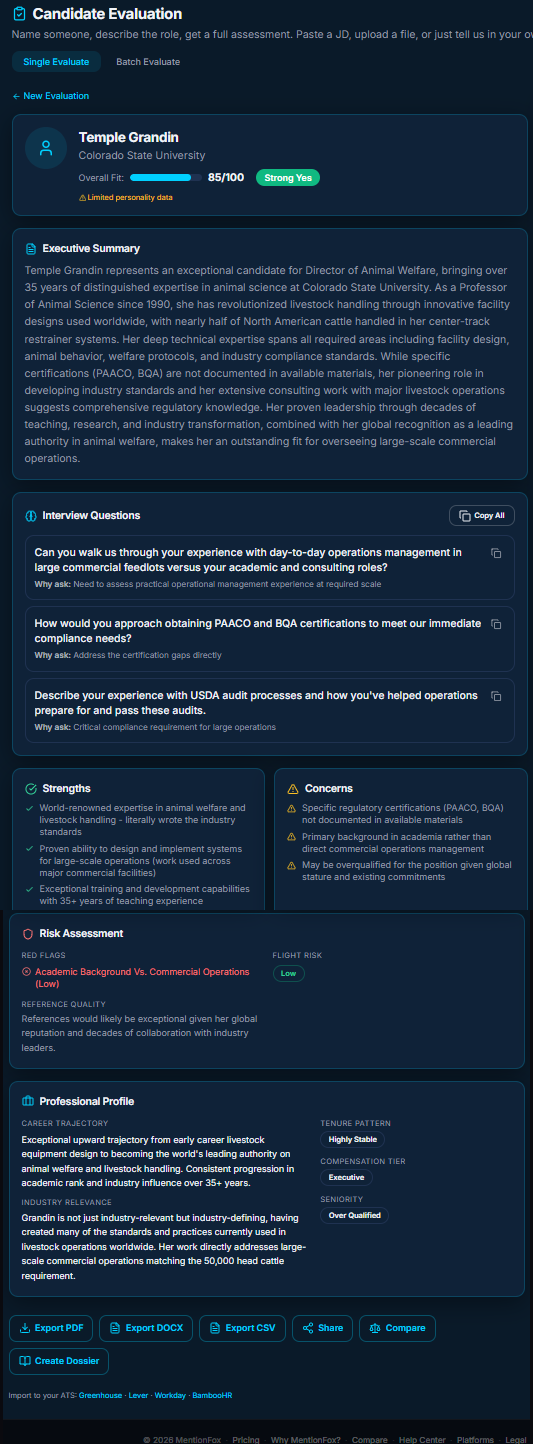Screen dimensions: 533x1444
Task: Click the Temple Grandin name heading
Action: [x=129, y=137]
